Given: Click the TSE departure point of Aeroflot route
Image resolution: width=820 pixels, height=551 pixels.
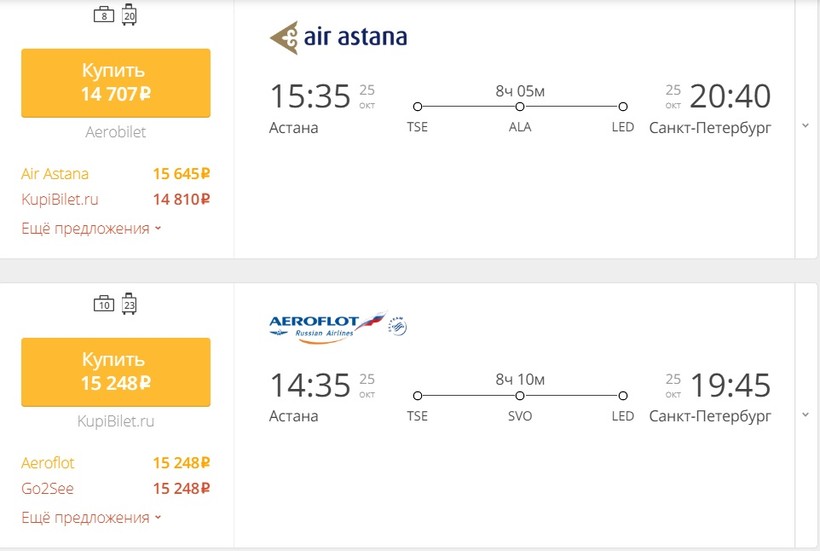Looking at the screenshot, I should click(x=417, y=396).
